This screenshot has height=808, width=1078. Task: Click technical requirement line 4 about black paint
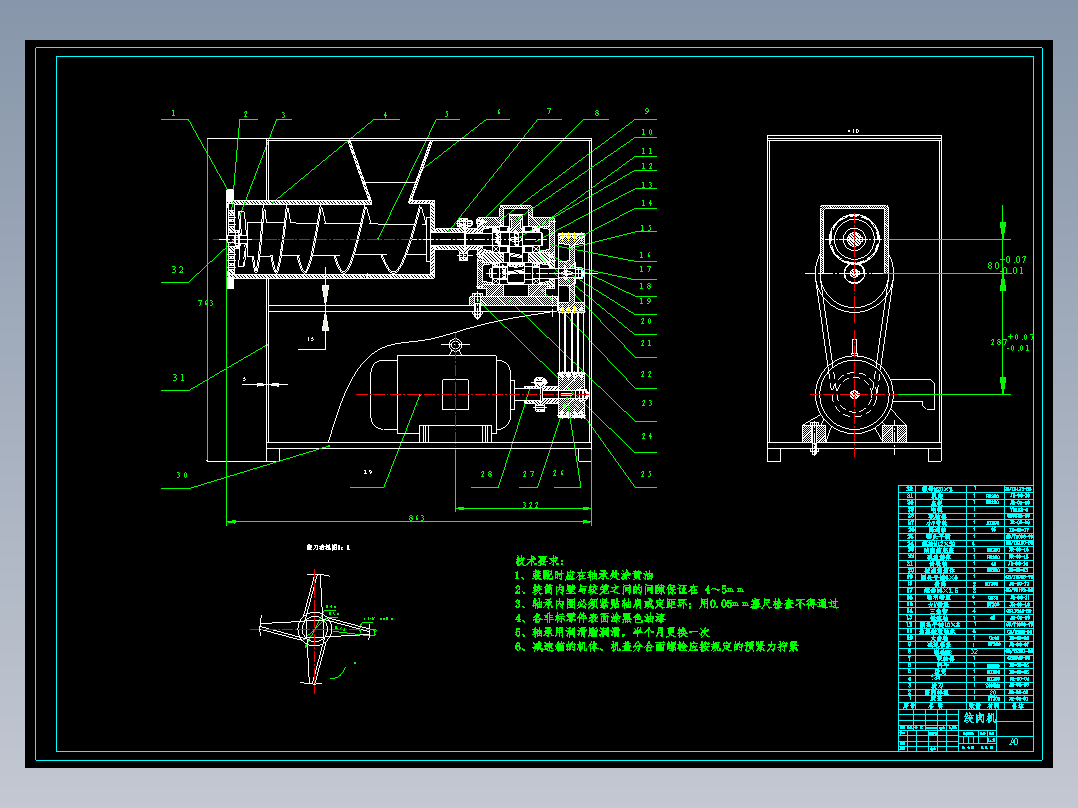[x=590, y=618]
